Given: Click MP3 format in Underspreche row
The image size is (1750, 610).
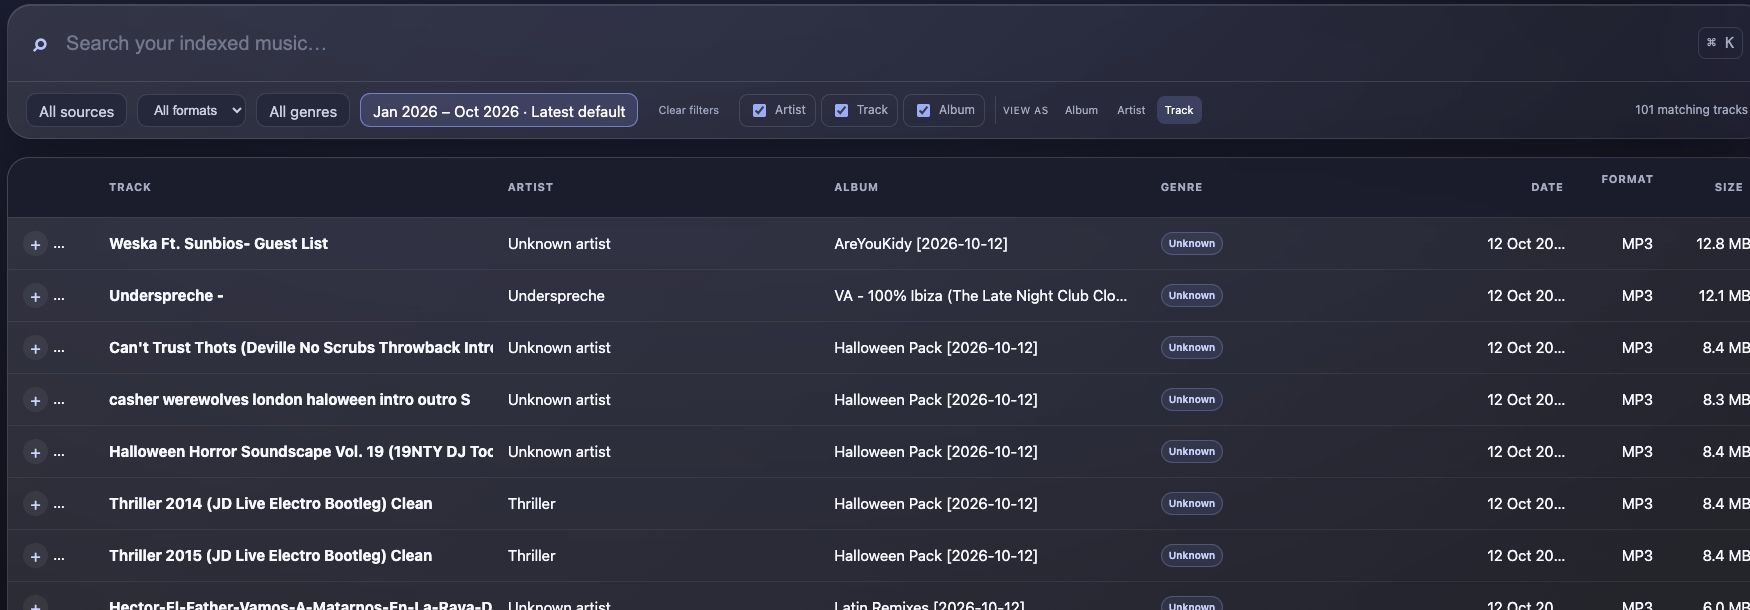Looking at the screenshot, I should (1637, 295).
